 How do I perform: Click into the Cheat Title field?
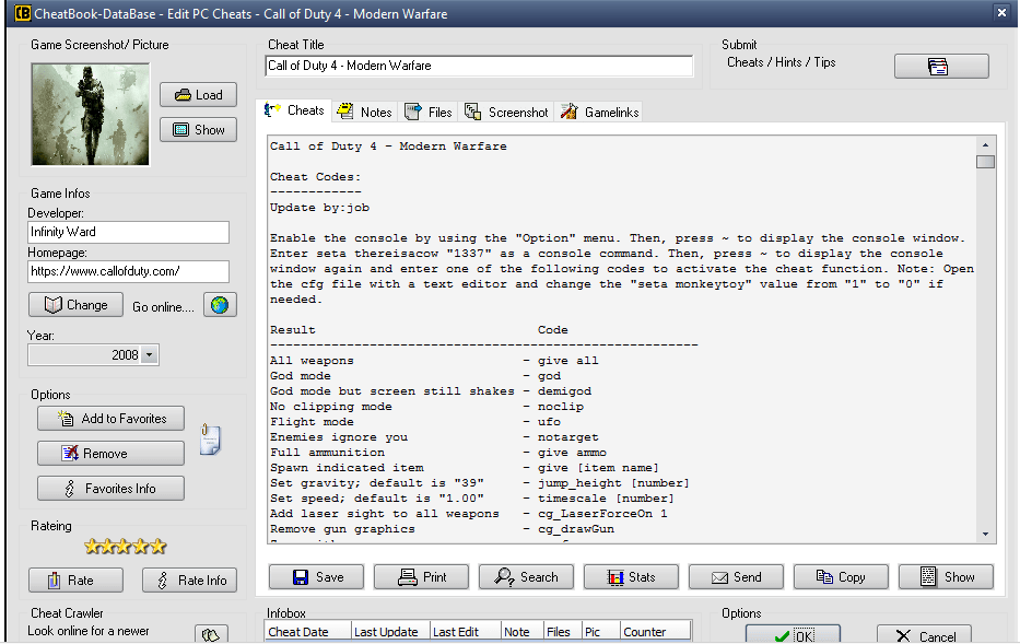(479, 66)
